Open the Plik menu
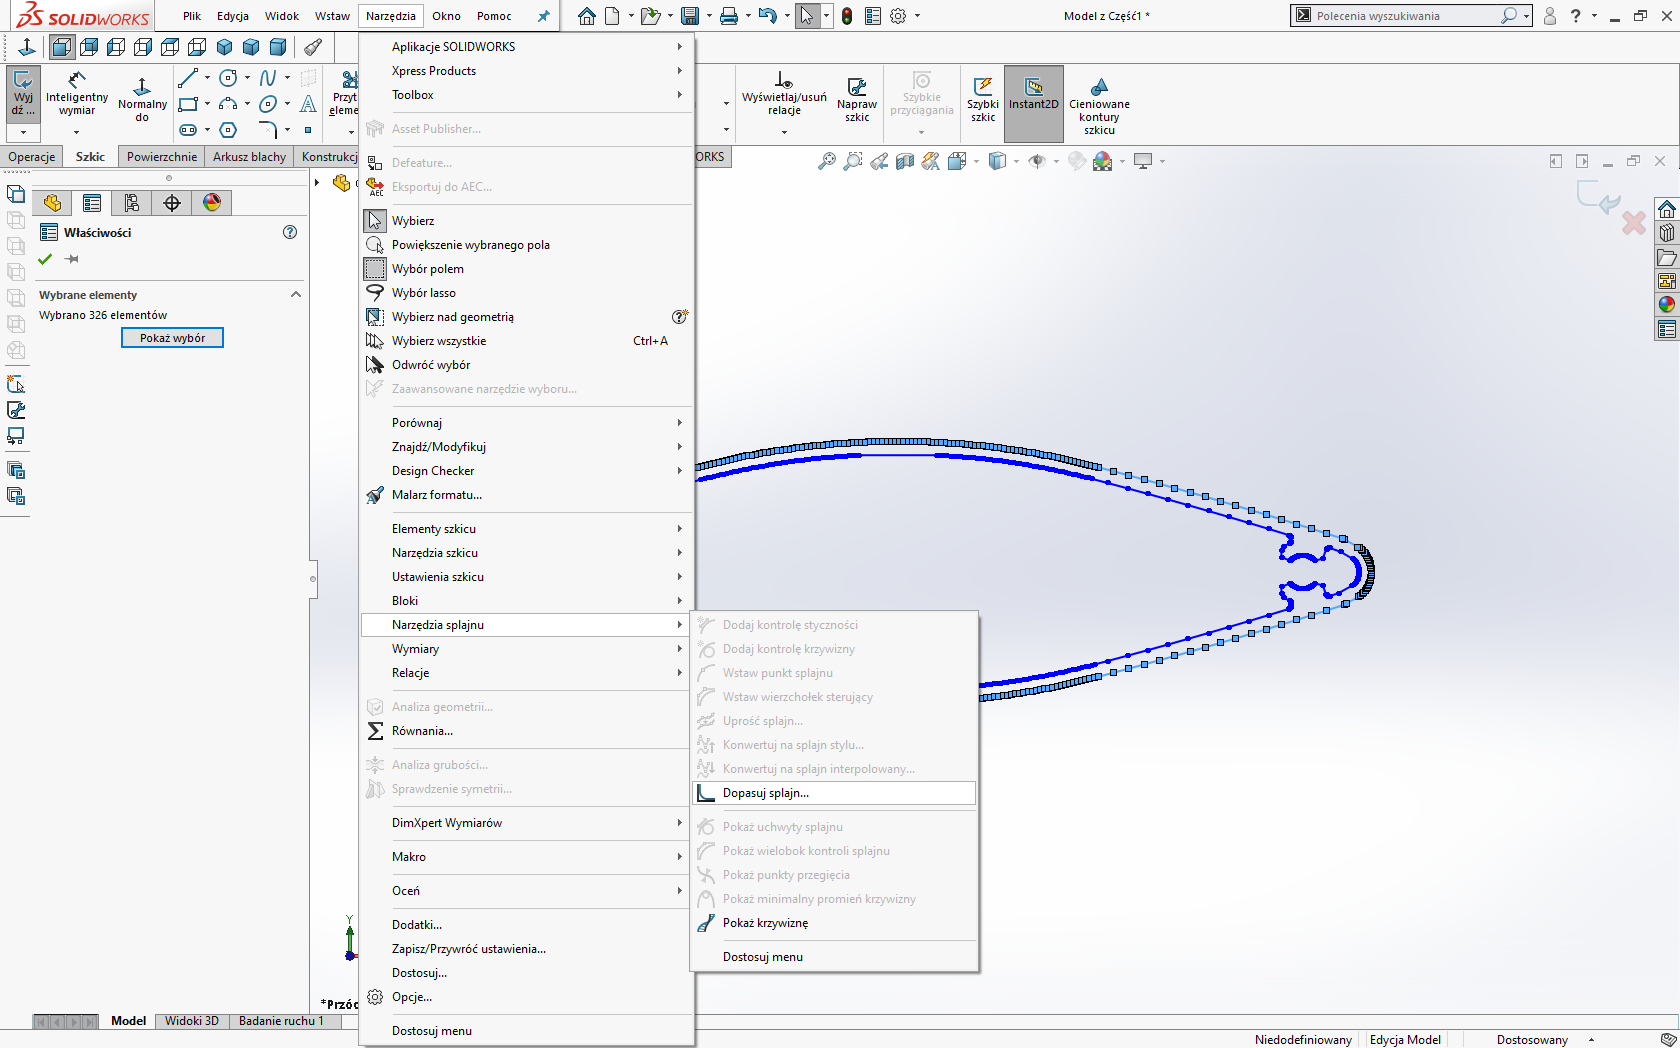 pos(192,16)
